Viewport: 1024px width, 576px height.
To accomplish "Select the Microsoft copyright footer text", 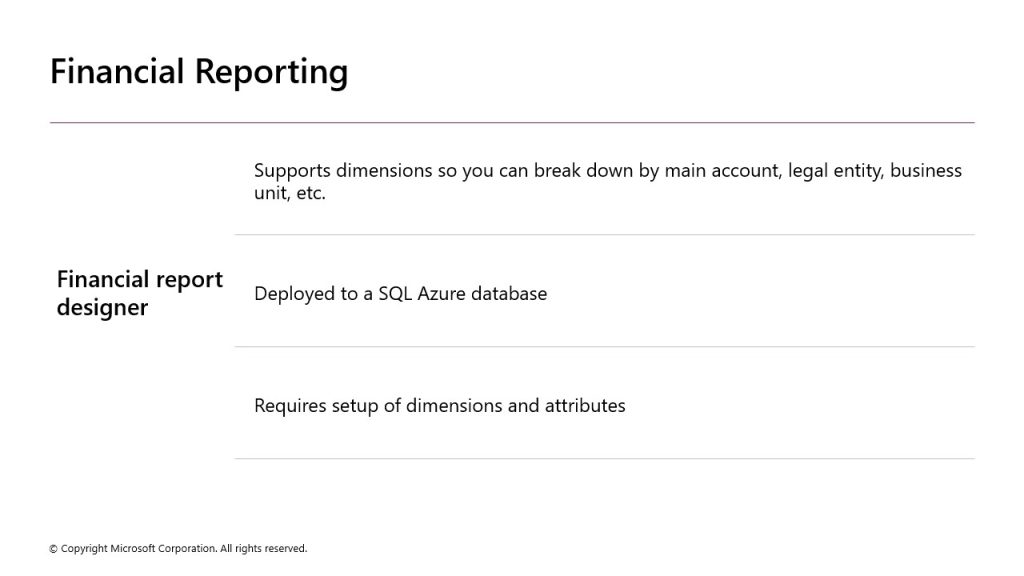I will [178, 549].
